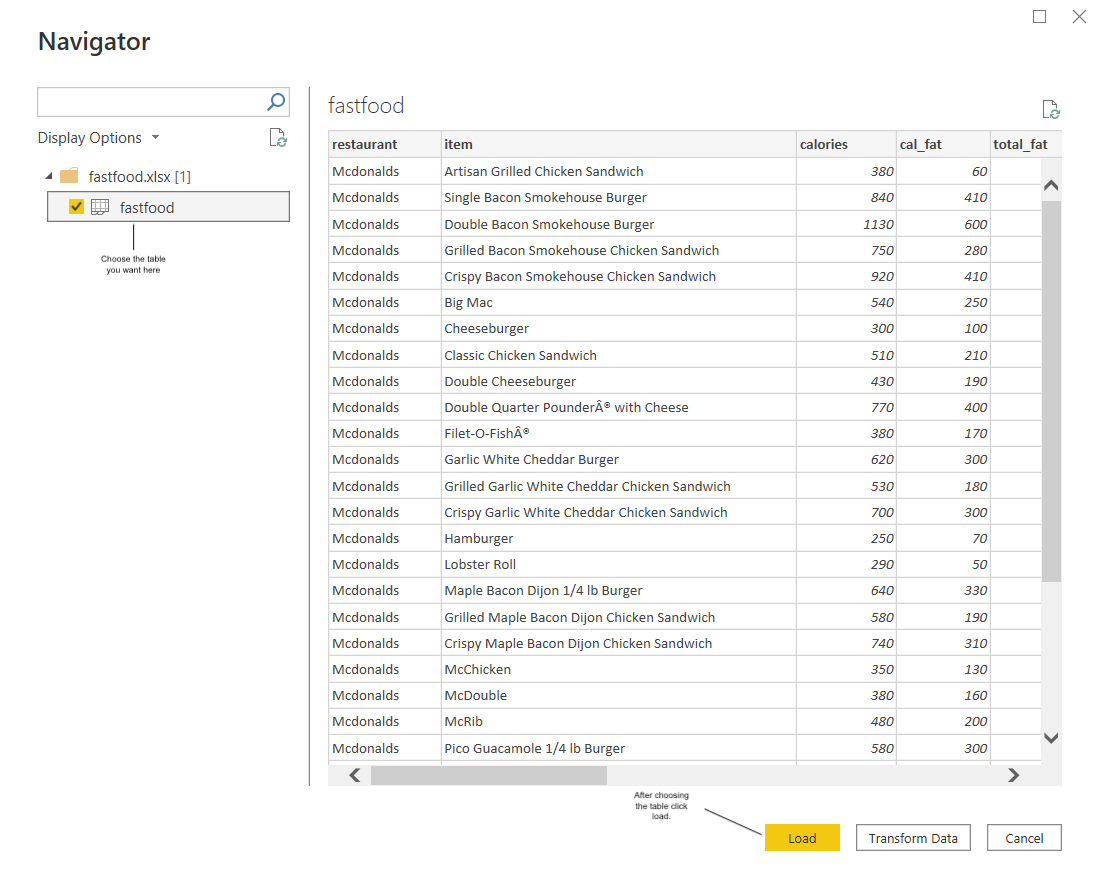Click the Double Bacon Smokehouse Burger cell

[x=618, y=224]
